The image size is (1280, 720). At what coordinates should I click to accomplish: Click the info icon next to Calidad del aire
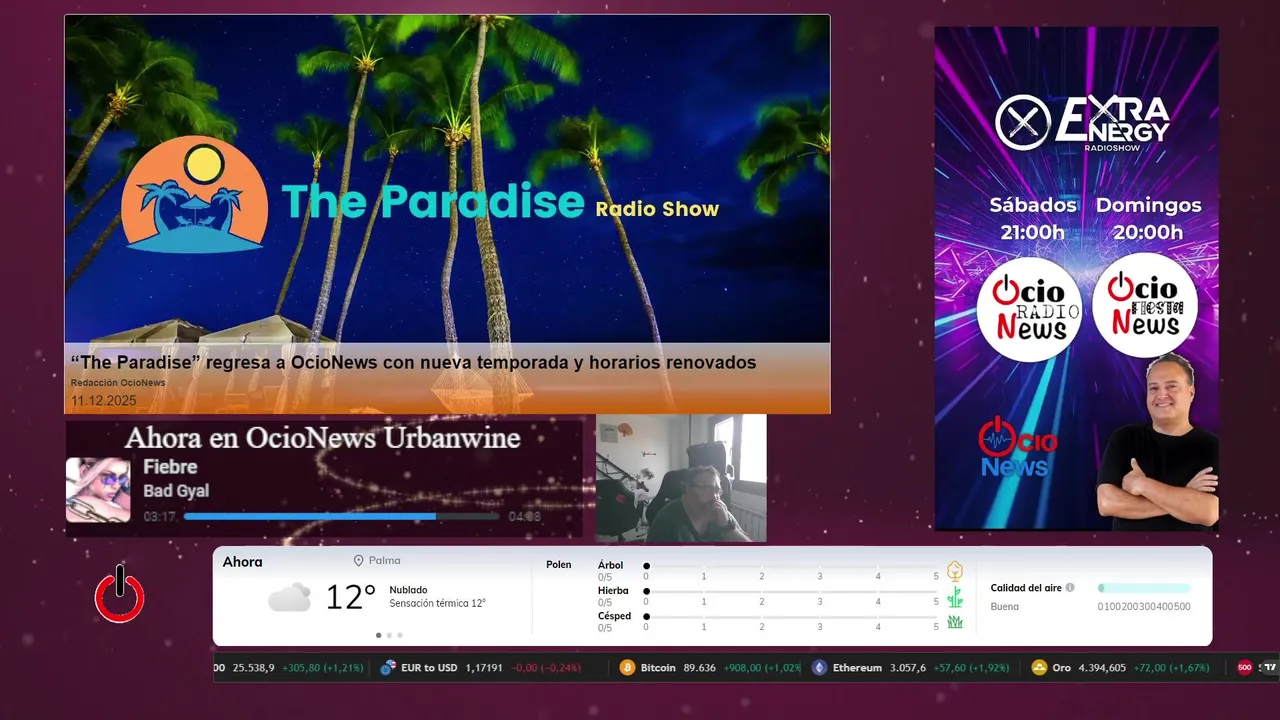tap(1070, 588)
